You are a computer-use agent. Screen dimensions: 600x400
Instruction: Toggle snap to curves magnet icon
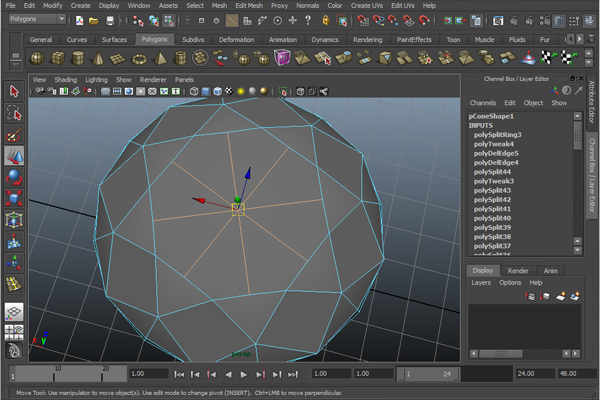tap(378, 20)
